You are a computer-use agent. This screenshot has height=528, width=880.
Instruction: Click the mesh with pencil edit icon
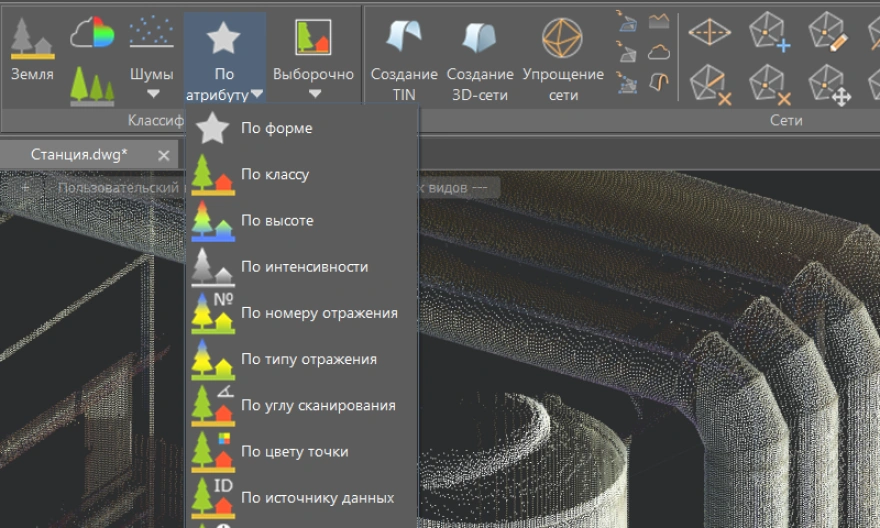point(827,31)
